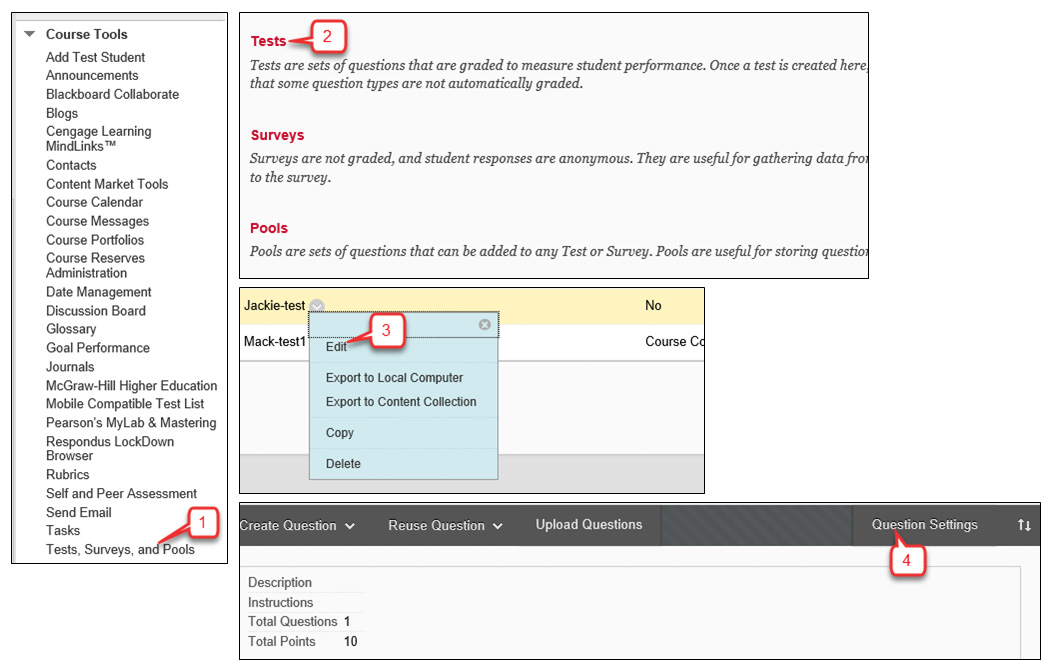Open the Course Calendar
The image size is (1051, 666).
95,202
